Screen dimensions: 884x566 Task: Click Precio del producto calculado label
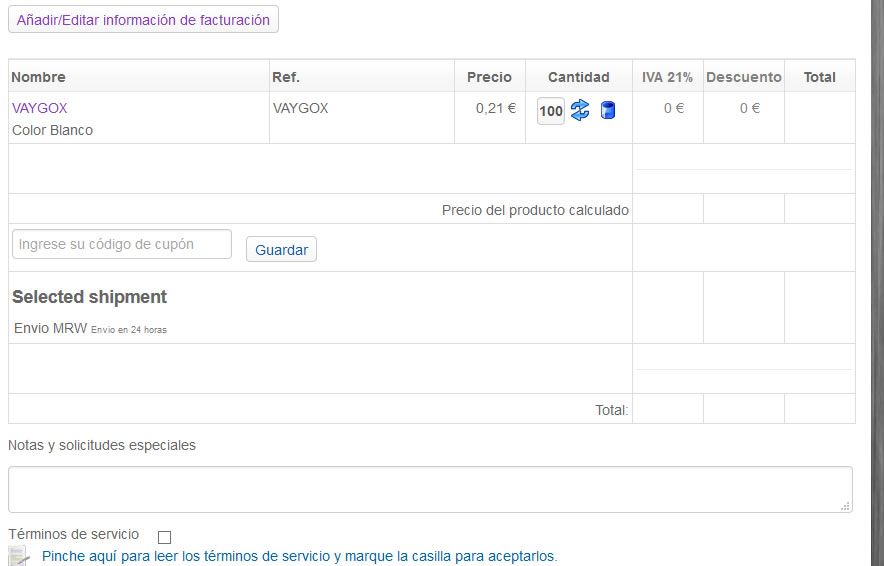click(x=535, y=210)
